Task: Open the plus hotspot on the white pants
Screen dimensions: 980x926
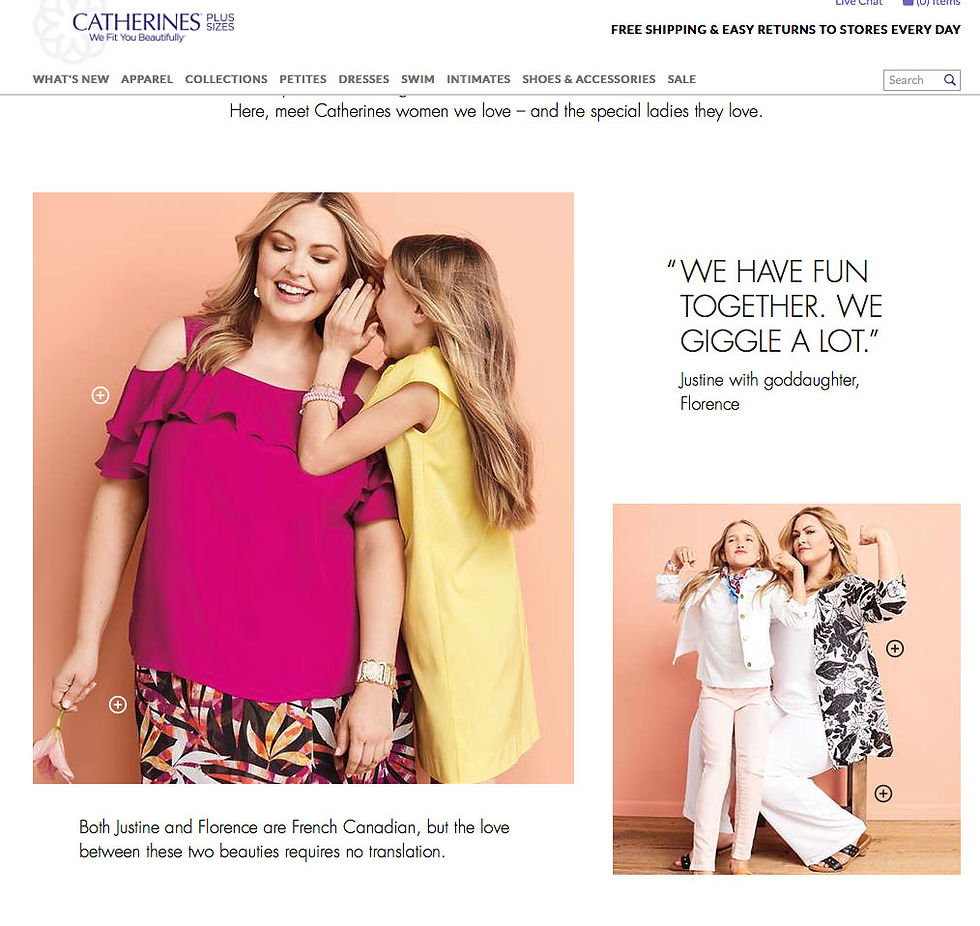Action: click(x=883, y=794)
